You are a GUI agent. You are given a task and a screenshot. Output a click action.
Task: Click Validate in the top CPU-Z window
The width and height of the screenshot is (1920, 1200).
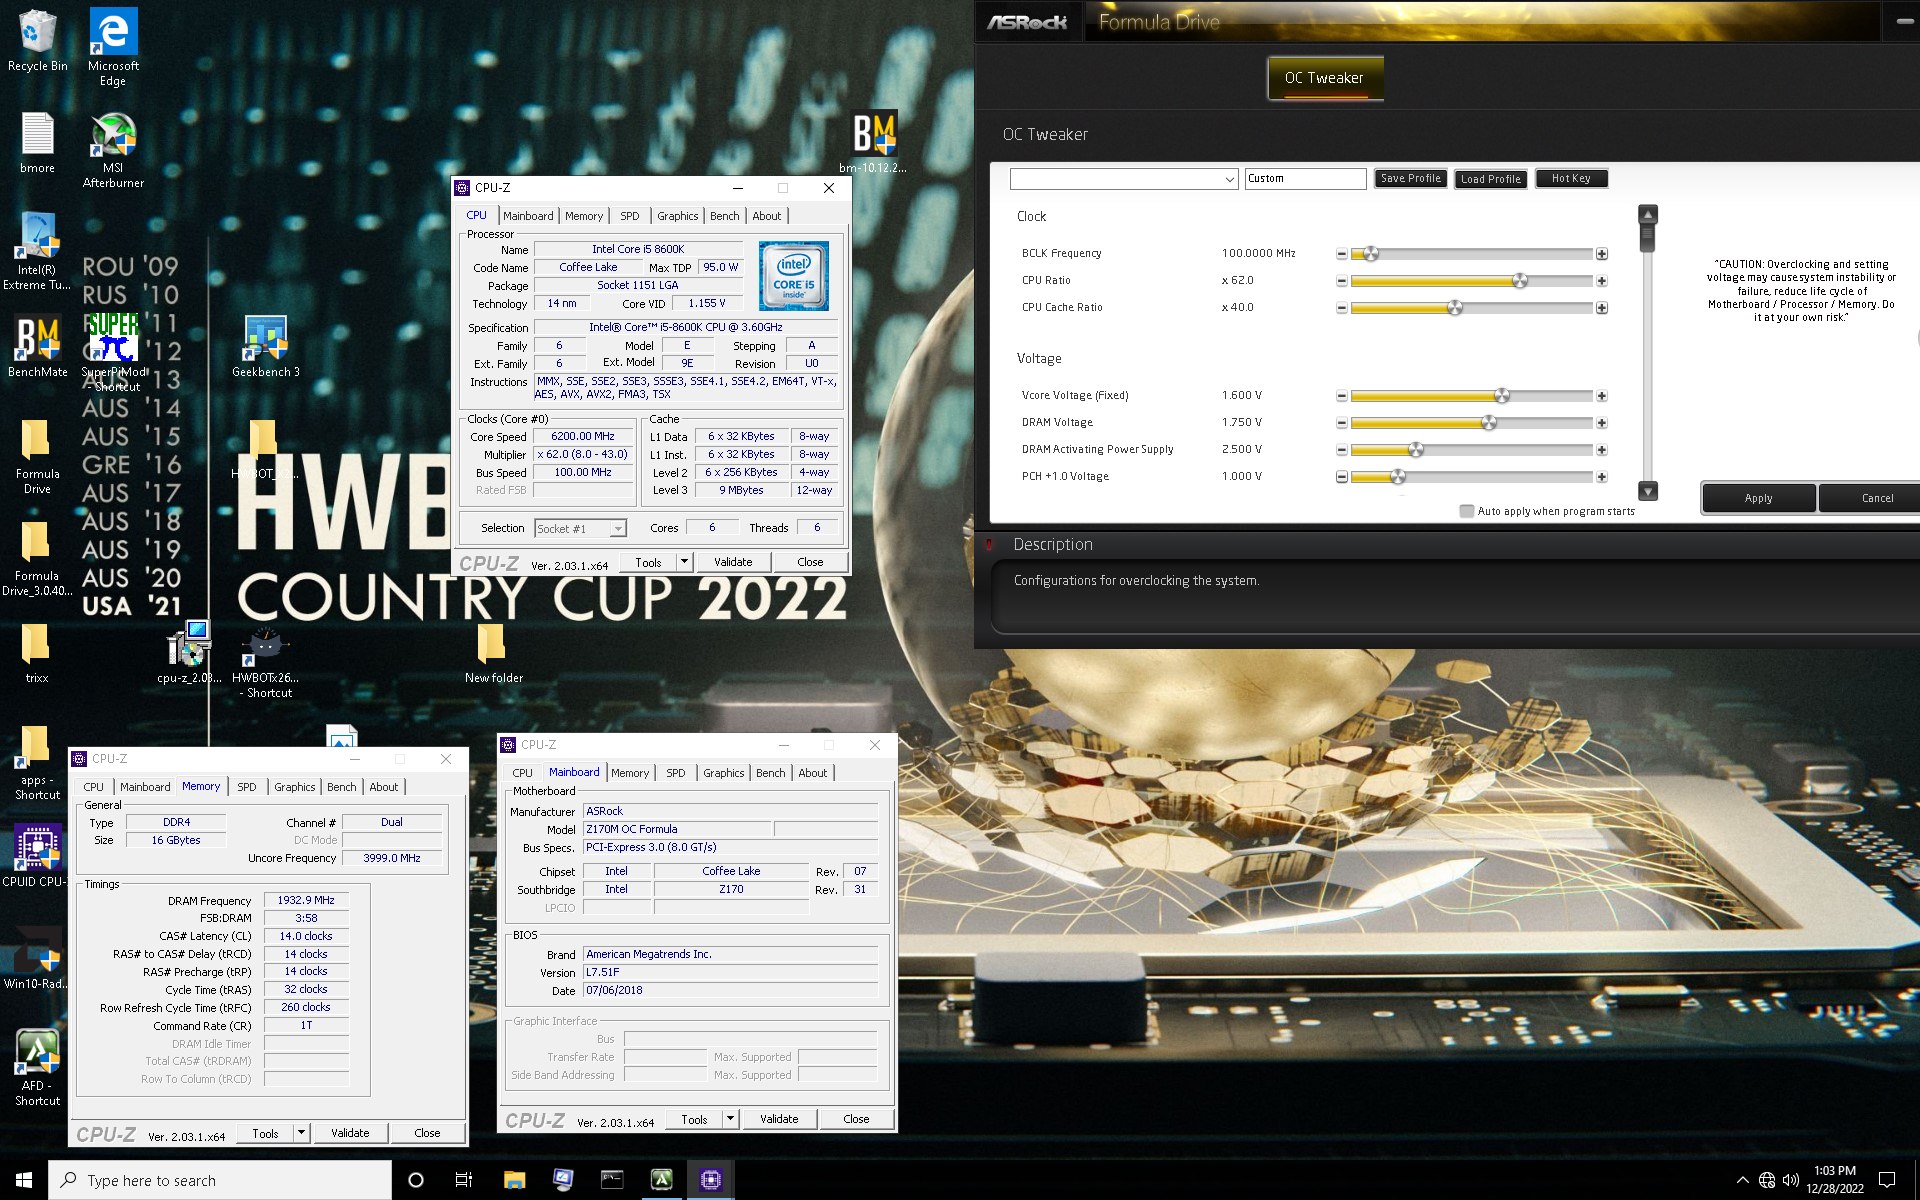click(x=733, y=562)
